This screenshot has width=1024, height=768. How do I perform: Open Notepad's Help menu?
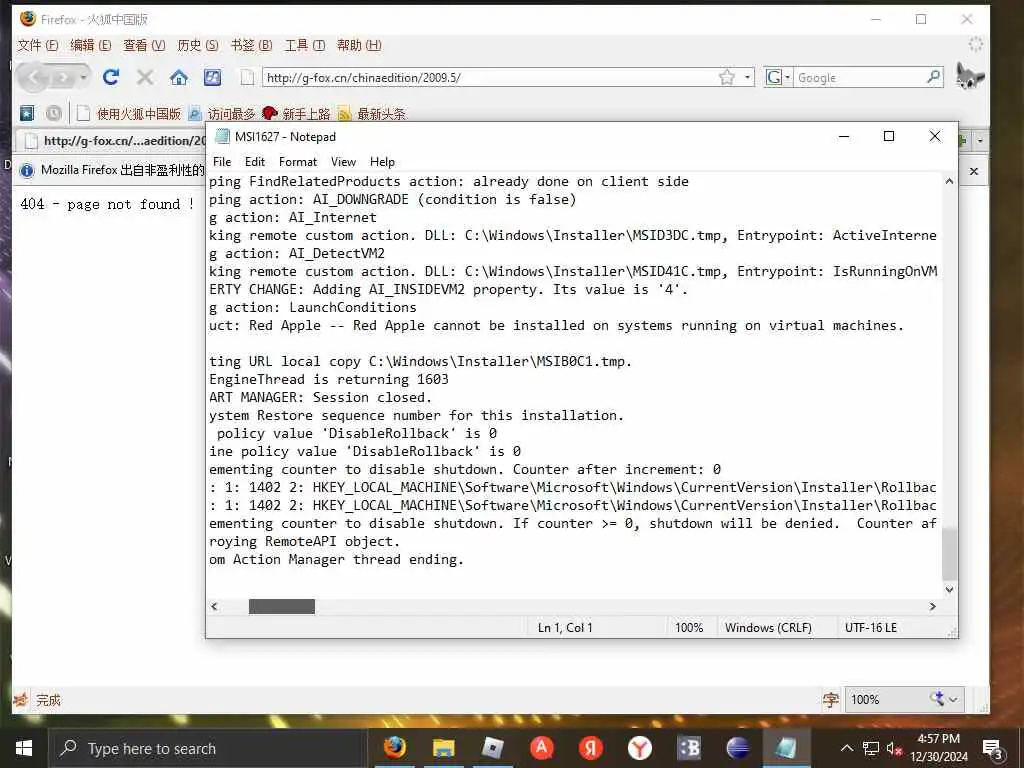tap(382, 162)
